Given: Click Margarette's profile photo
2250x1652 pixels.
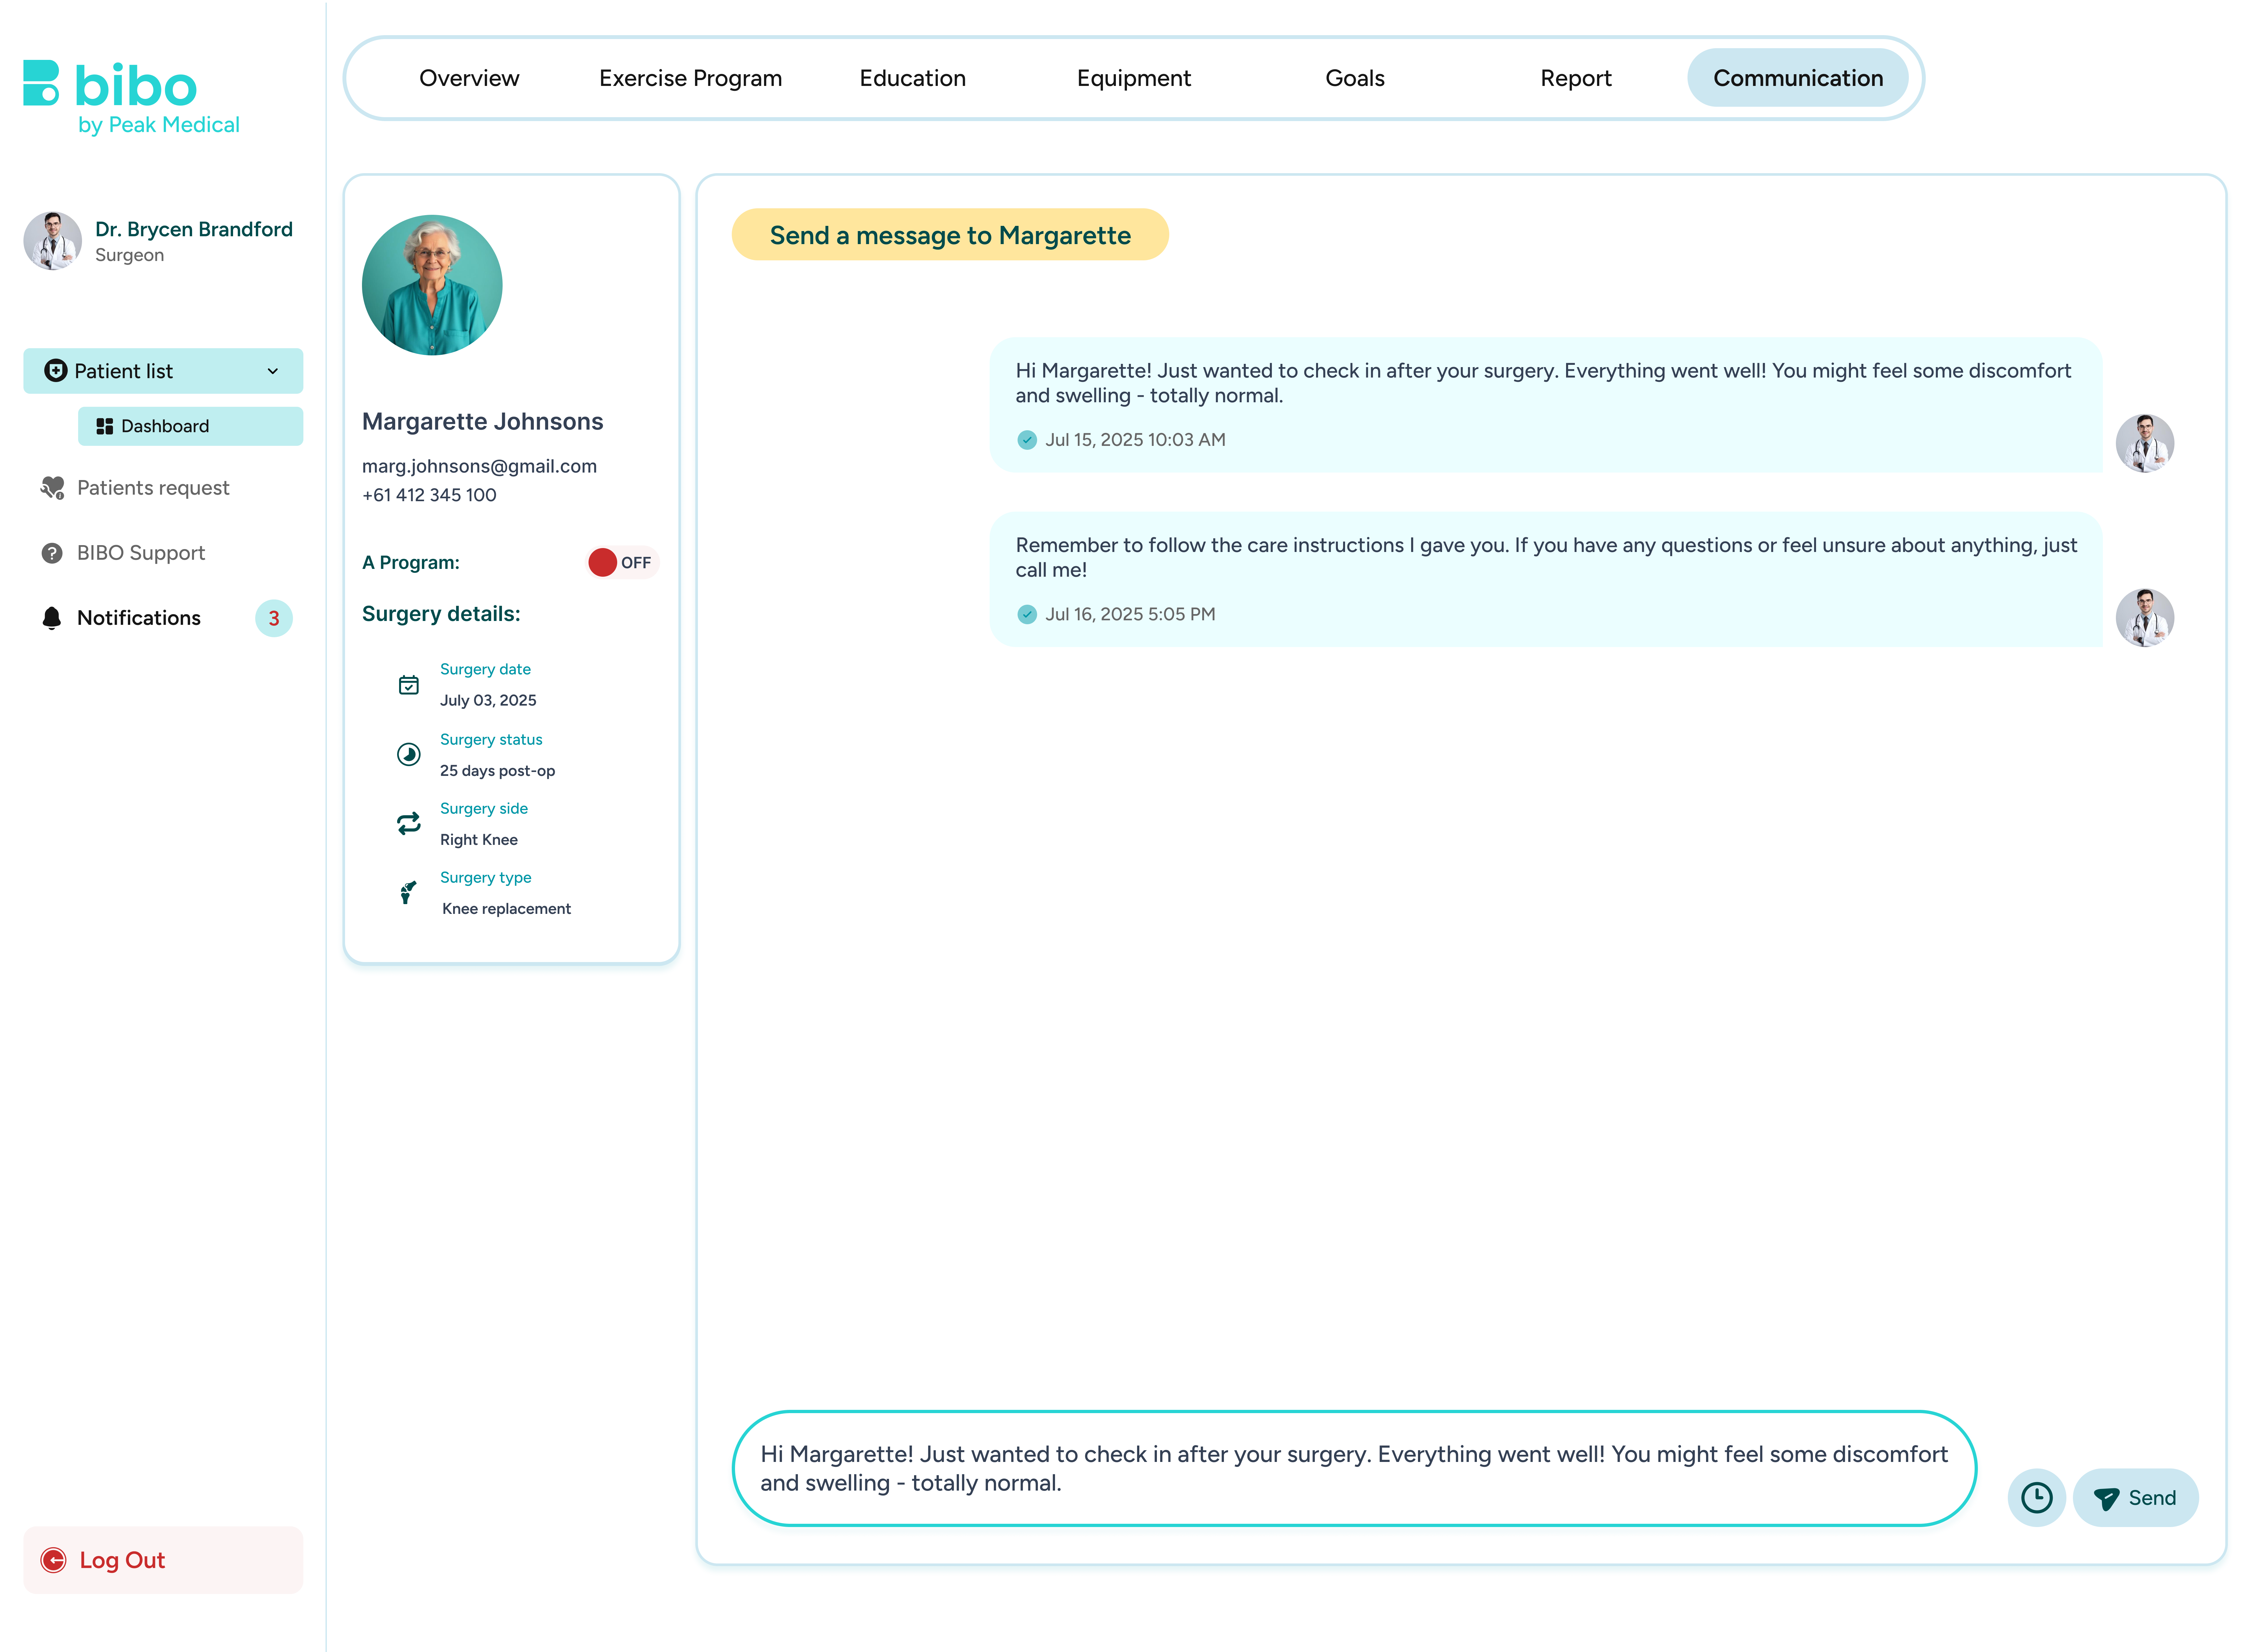Looking at the screenshot, I should [432, 285].
